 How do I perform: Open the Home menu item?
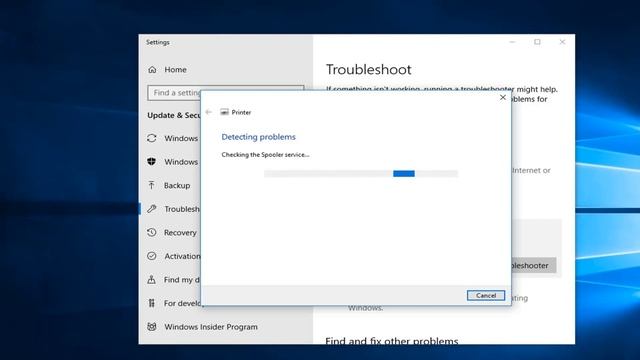coord(176,70)
